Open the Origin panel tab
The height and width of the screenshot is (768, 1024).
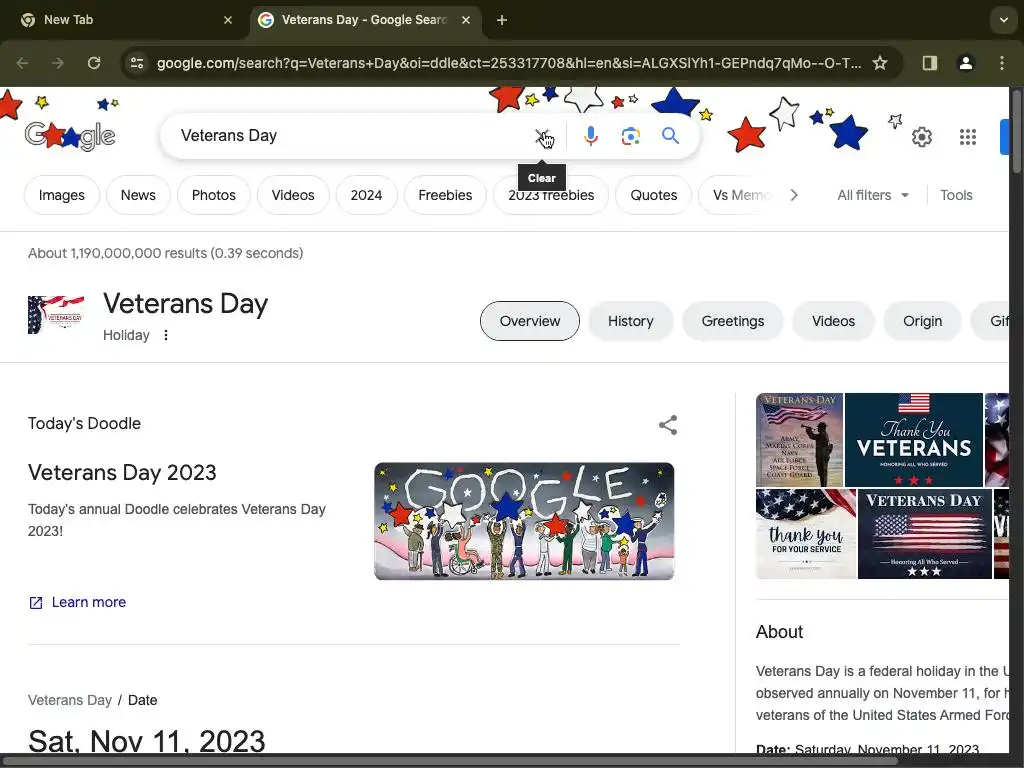(x=922, y=321)
